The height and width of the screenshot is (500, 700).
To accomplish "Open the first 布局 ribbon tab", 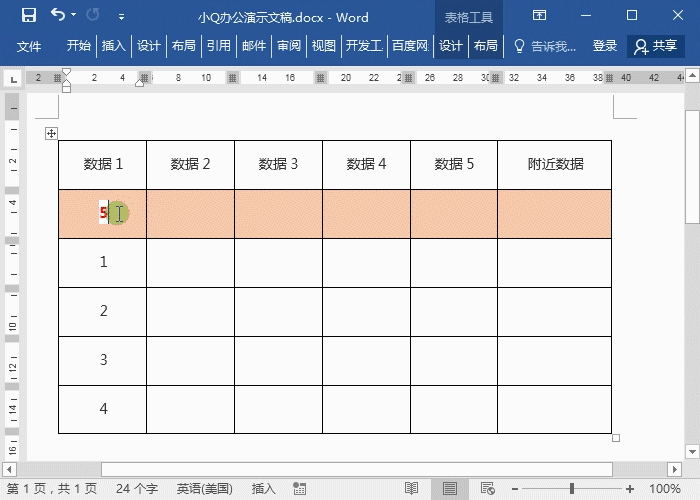I will (x=183, y=46).
